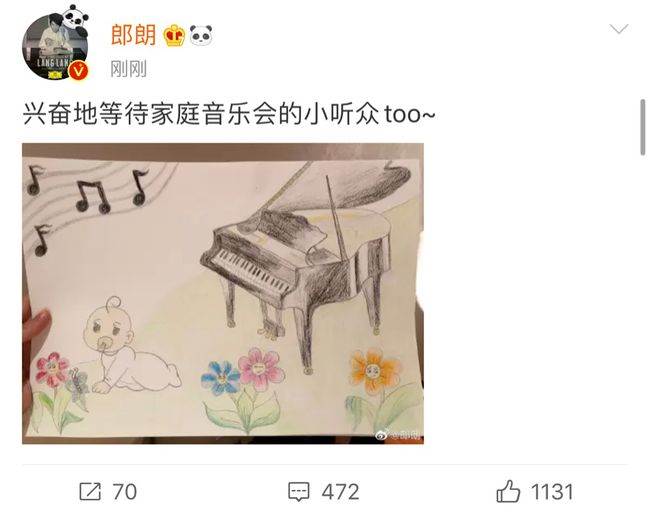The width and height of the screenshot is (650, 513).
Task: Tap the comment count 472
Action: (340, 492)
